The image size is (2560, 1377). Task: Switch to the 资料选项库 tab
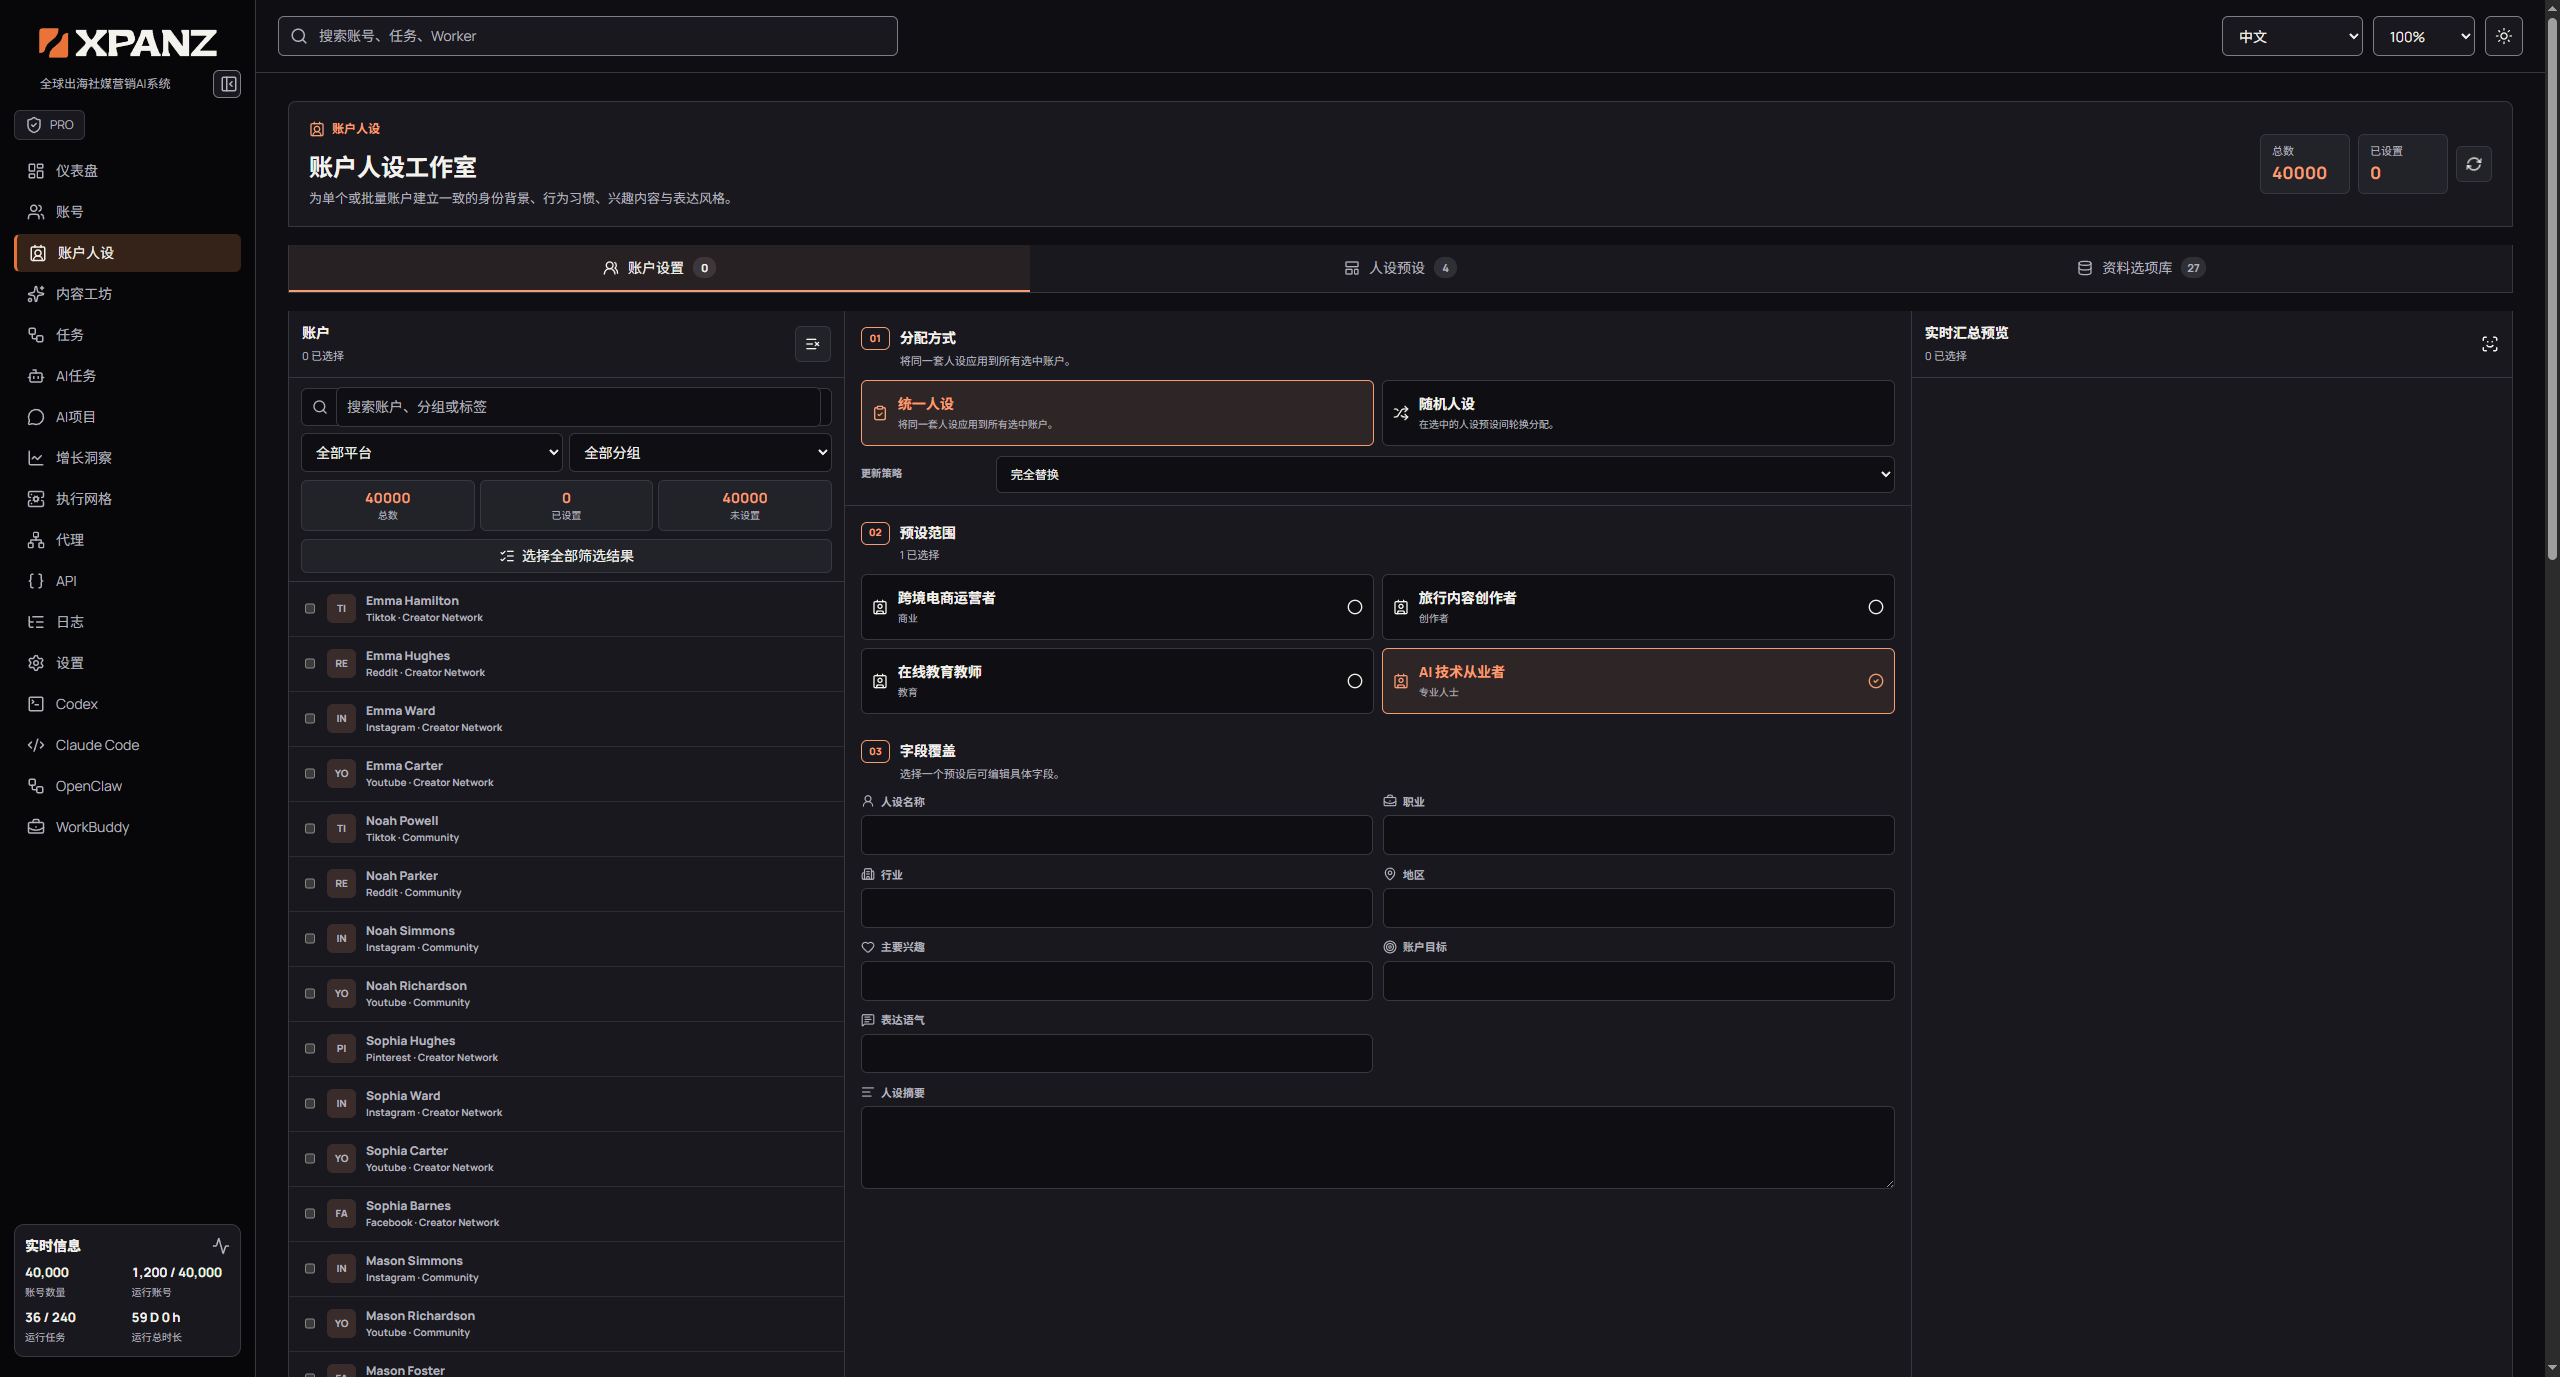(x=2140, y=268)
